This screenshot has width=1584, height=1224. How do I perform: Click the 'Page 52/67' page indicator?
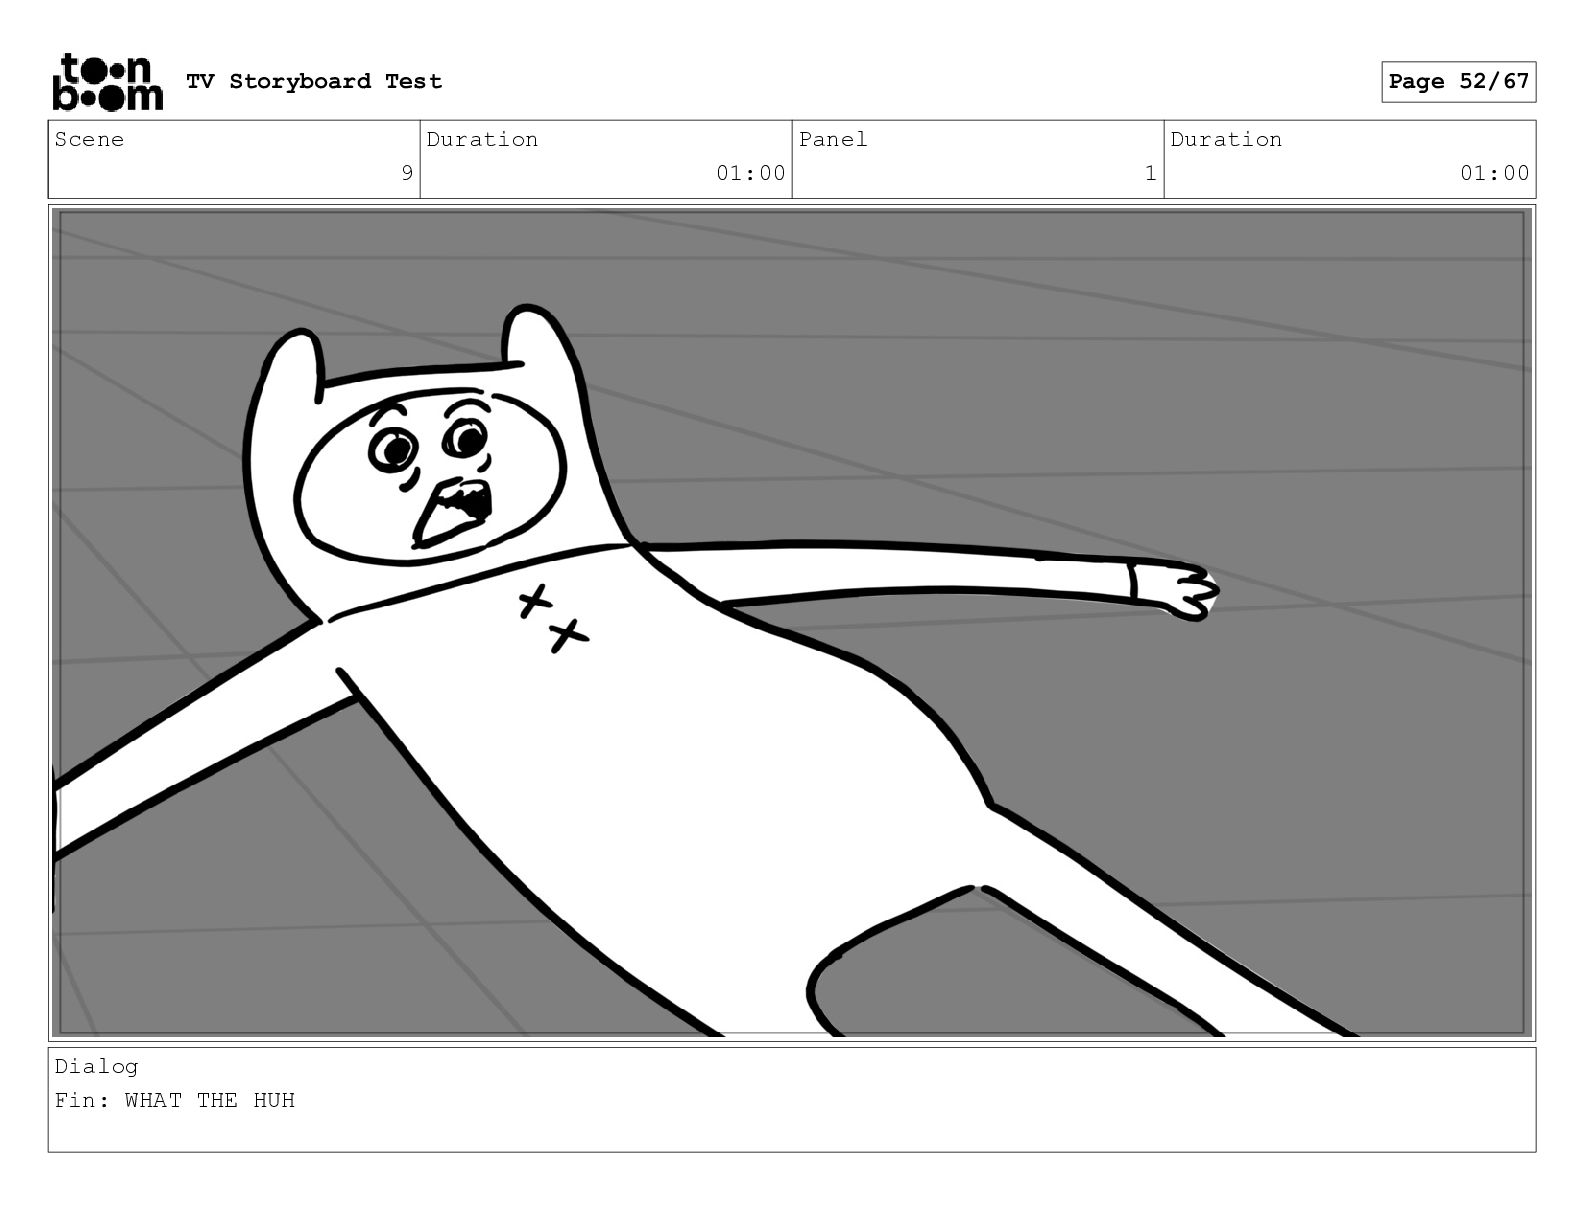tap(1459, 82)
